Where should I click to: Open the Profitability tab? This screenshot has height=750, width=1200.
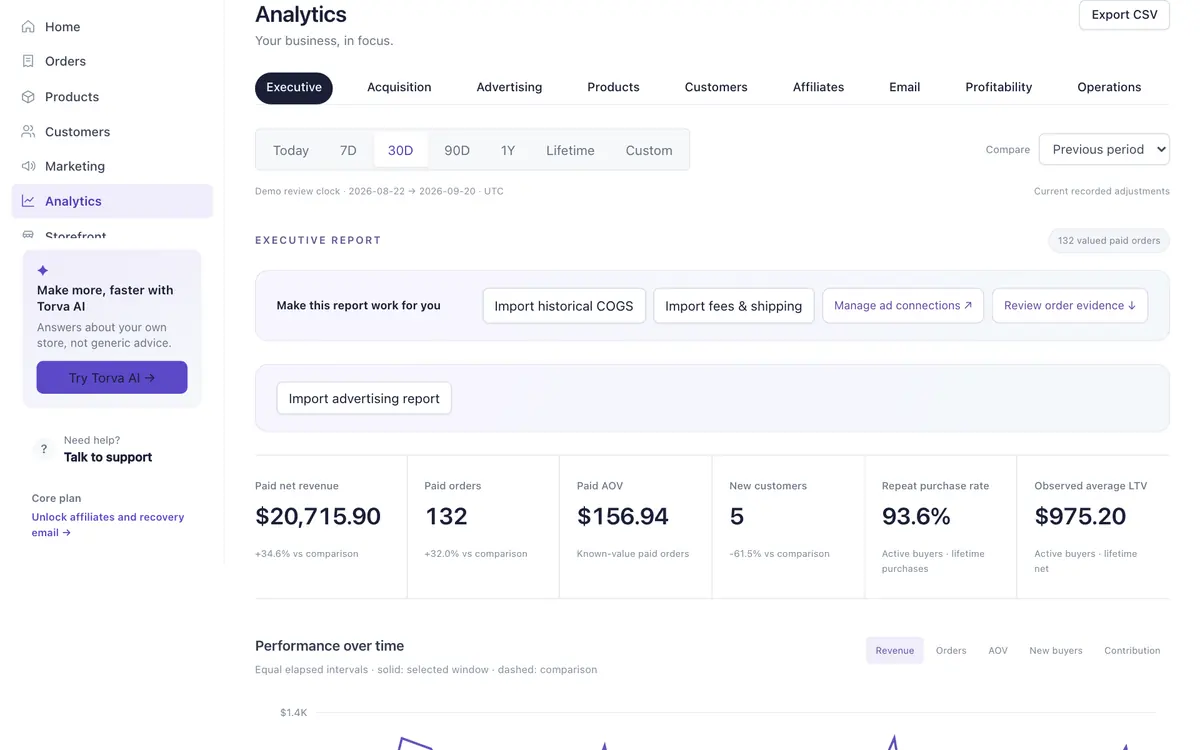pyautogui.click(x=998, y=87)
